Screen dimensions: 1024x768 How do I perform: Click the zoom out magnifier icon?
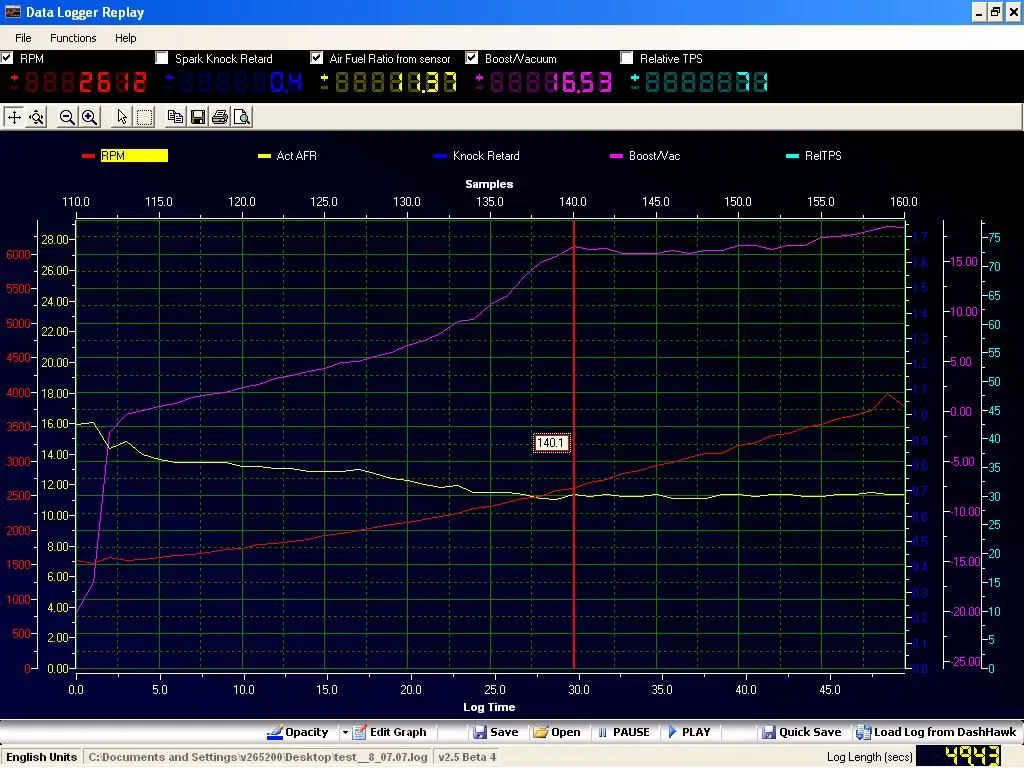click(x=67, y=117)
